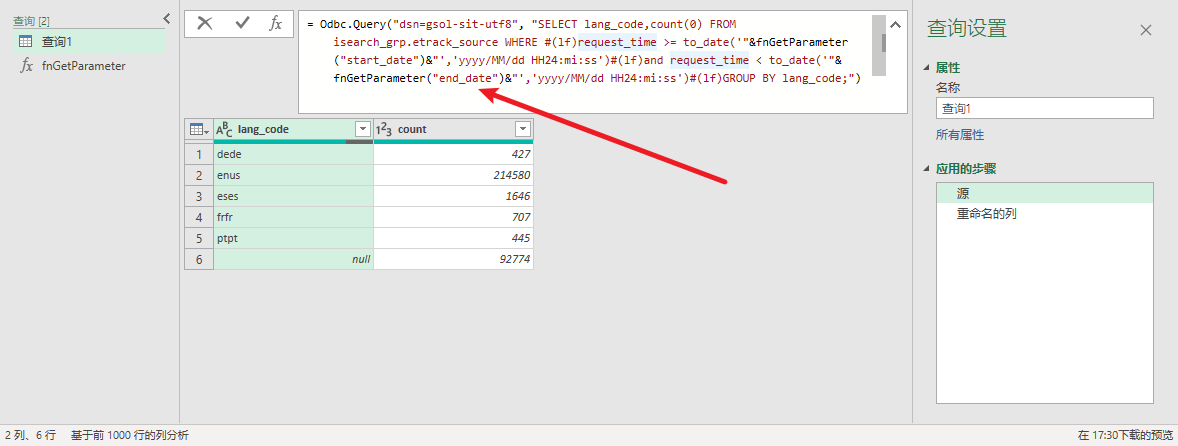Collapse the formula bar using chevron
The image size is (1178, 446).
click(x=895, y=25)
